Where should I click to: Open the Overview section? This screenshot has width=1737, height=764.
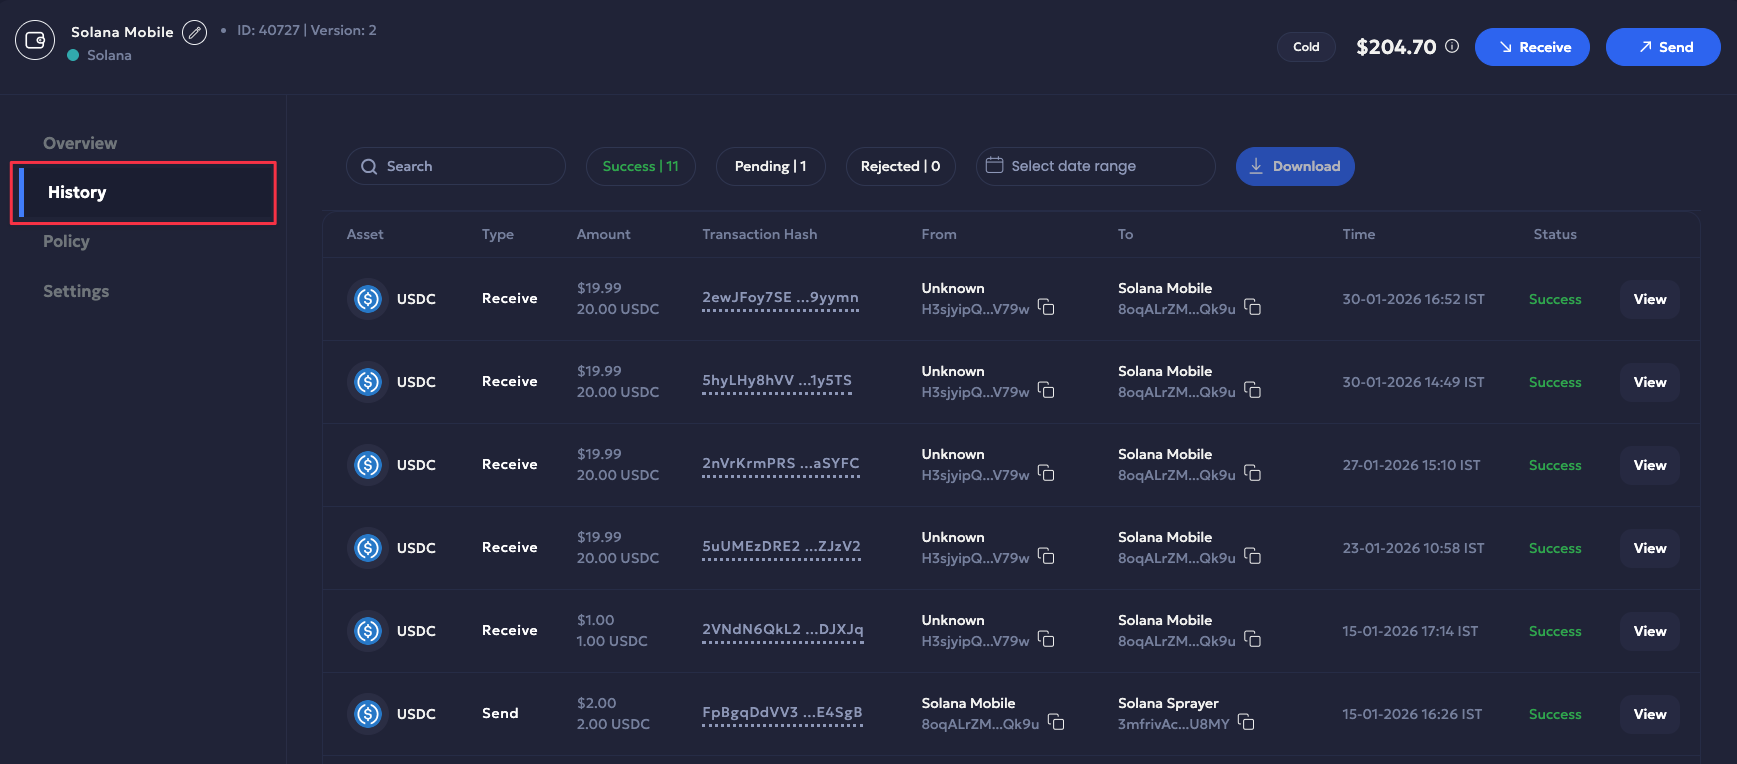tap(80, 143)
